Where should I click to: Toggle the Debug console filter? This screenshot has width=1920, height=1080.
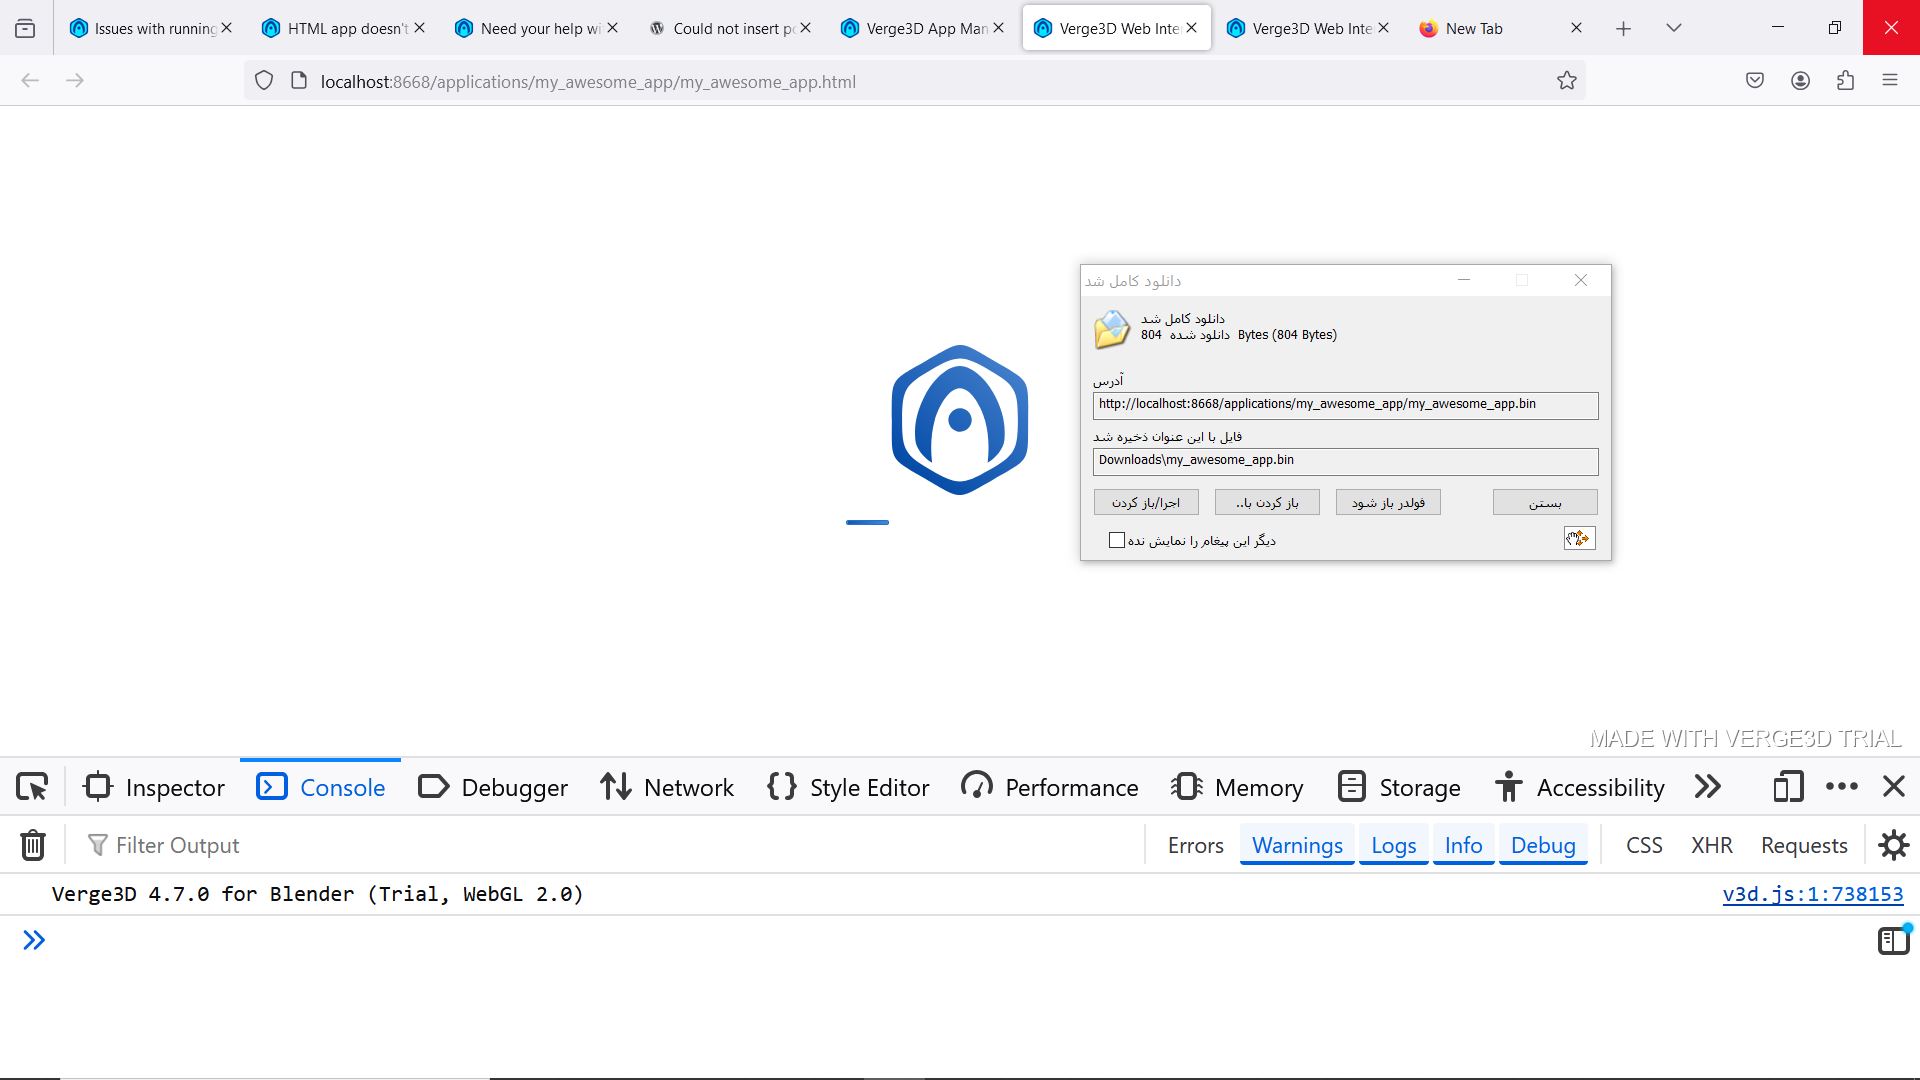click(x=1543, y=846)
